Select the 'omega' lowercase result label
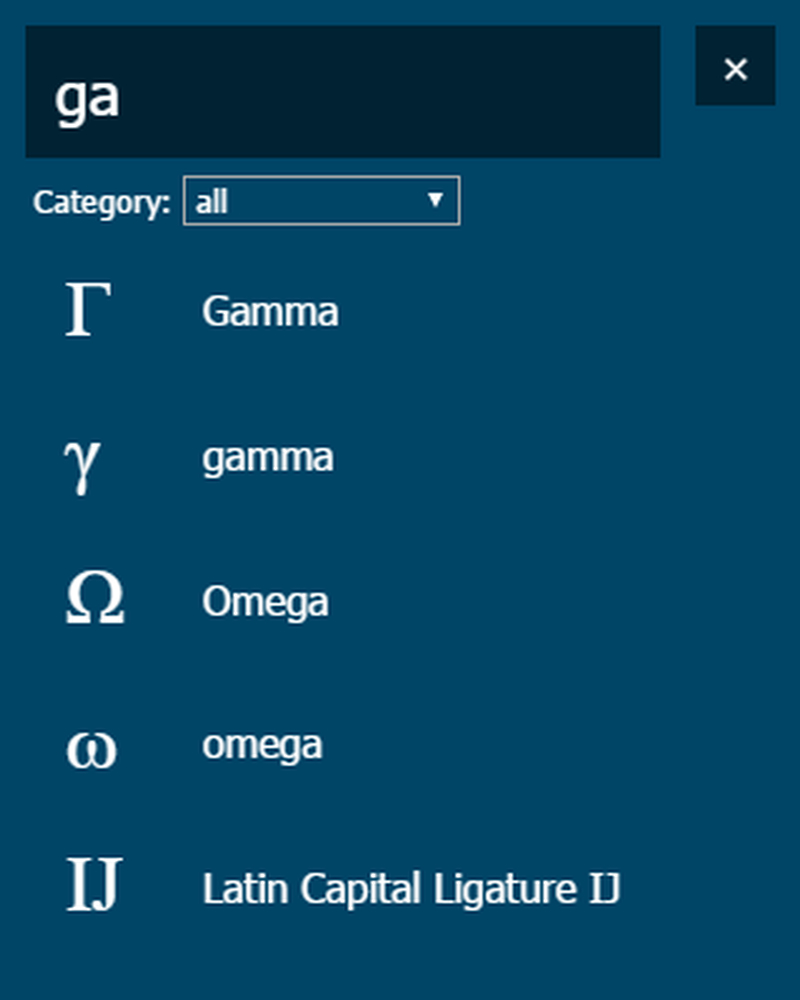Image resolution: width=800 pixels, height=1000 pixels. tap(262, 746)
